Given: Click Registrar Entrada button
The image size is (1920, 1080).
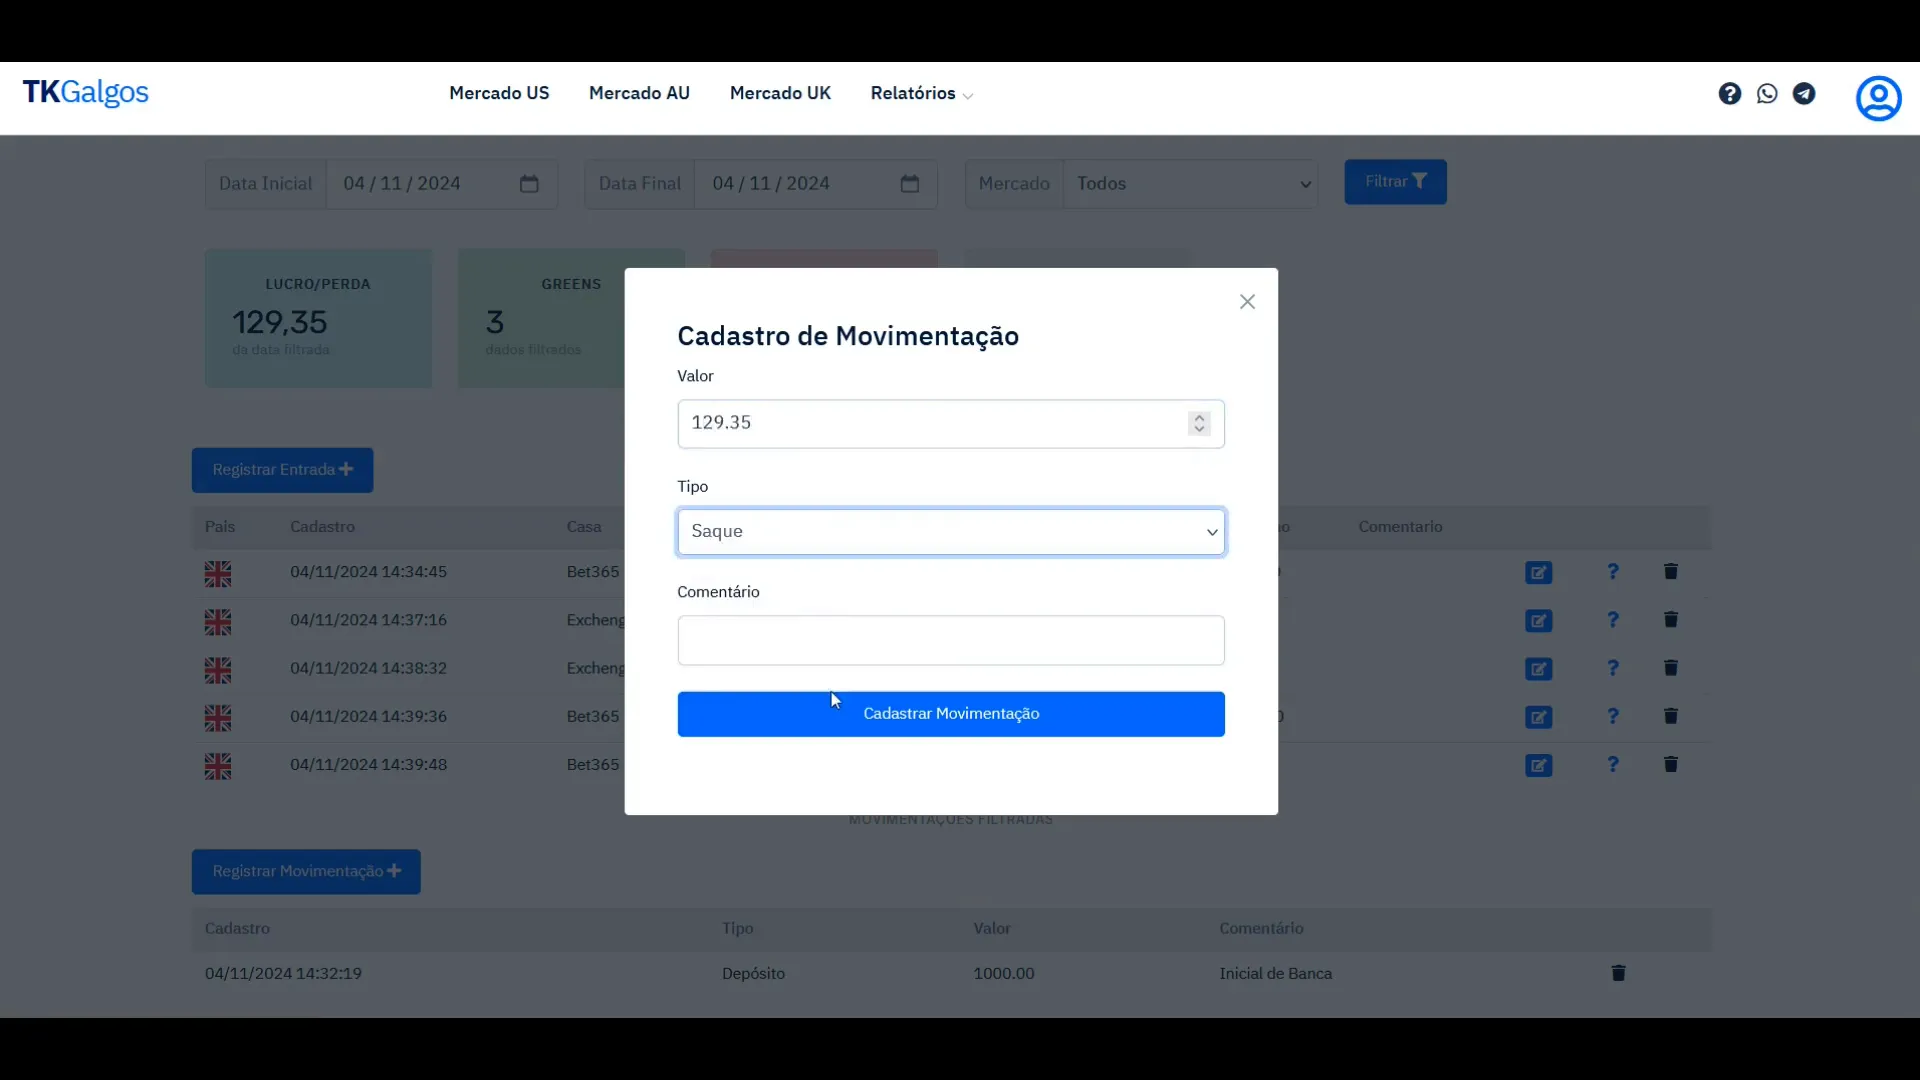Looking at the screenshot, I should (x=281, y=469).
